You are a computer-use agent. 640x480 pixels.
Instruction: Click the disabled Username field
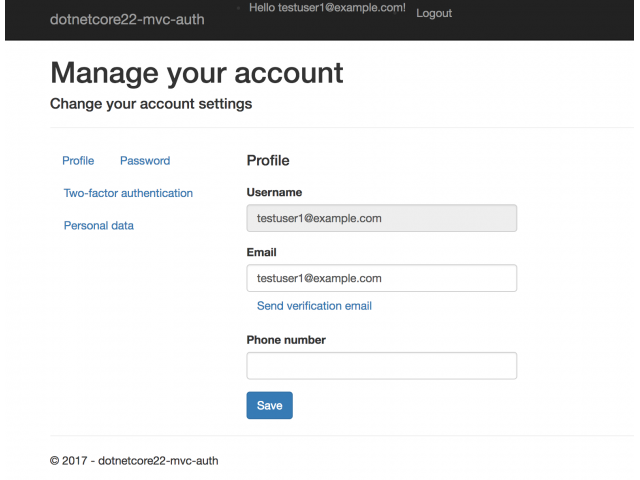pos(382,218)
